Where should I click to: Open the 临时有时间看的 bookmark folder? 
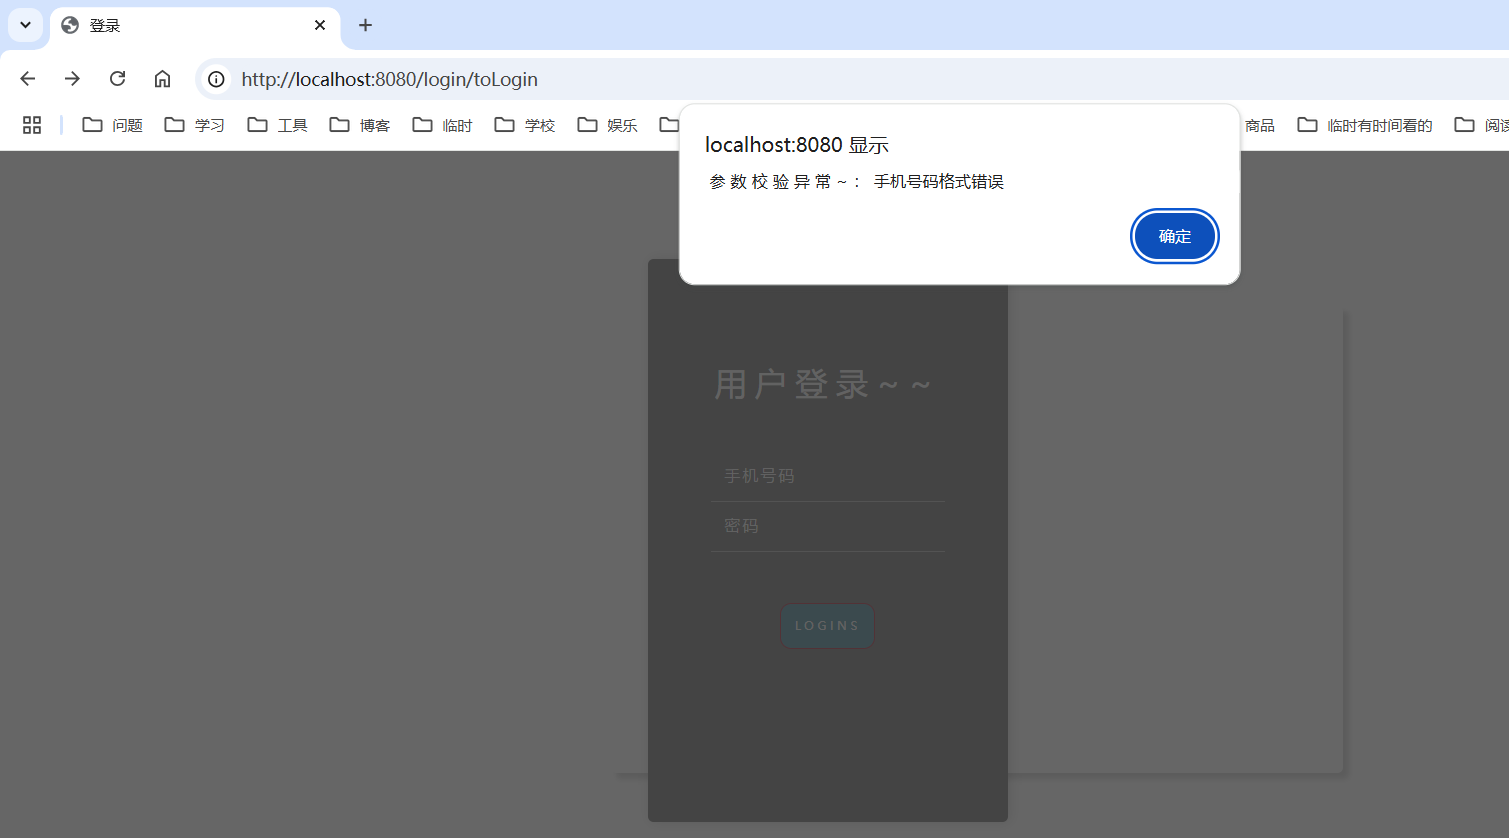[1365, 125]
